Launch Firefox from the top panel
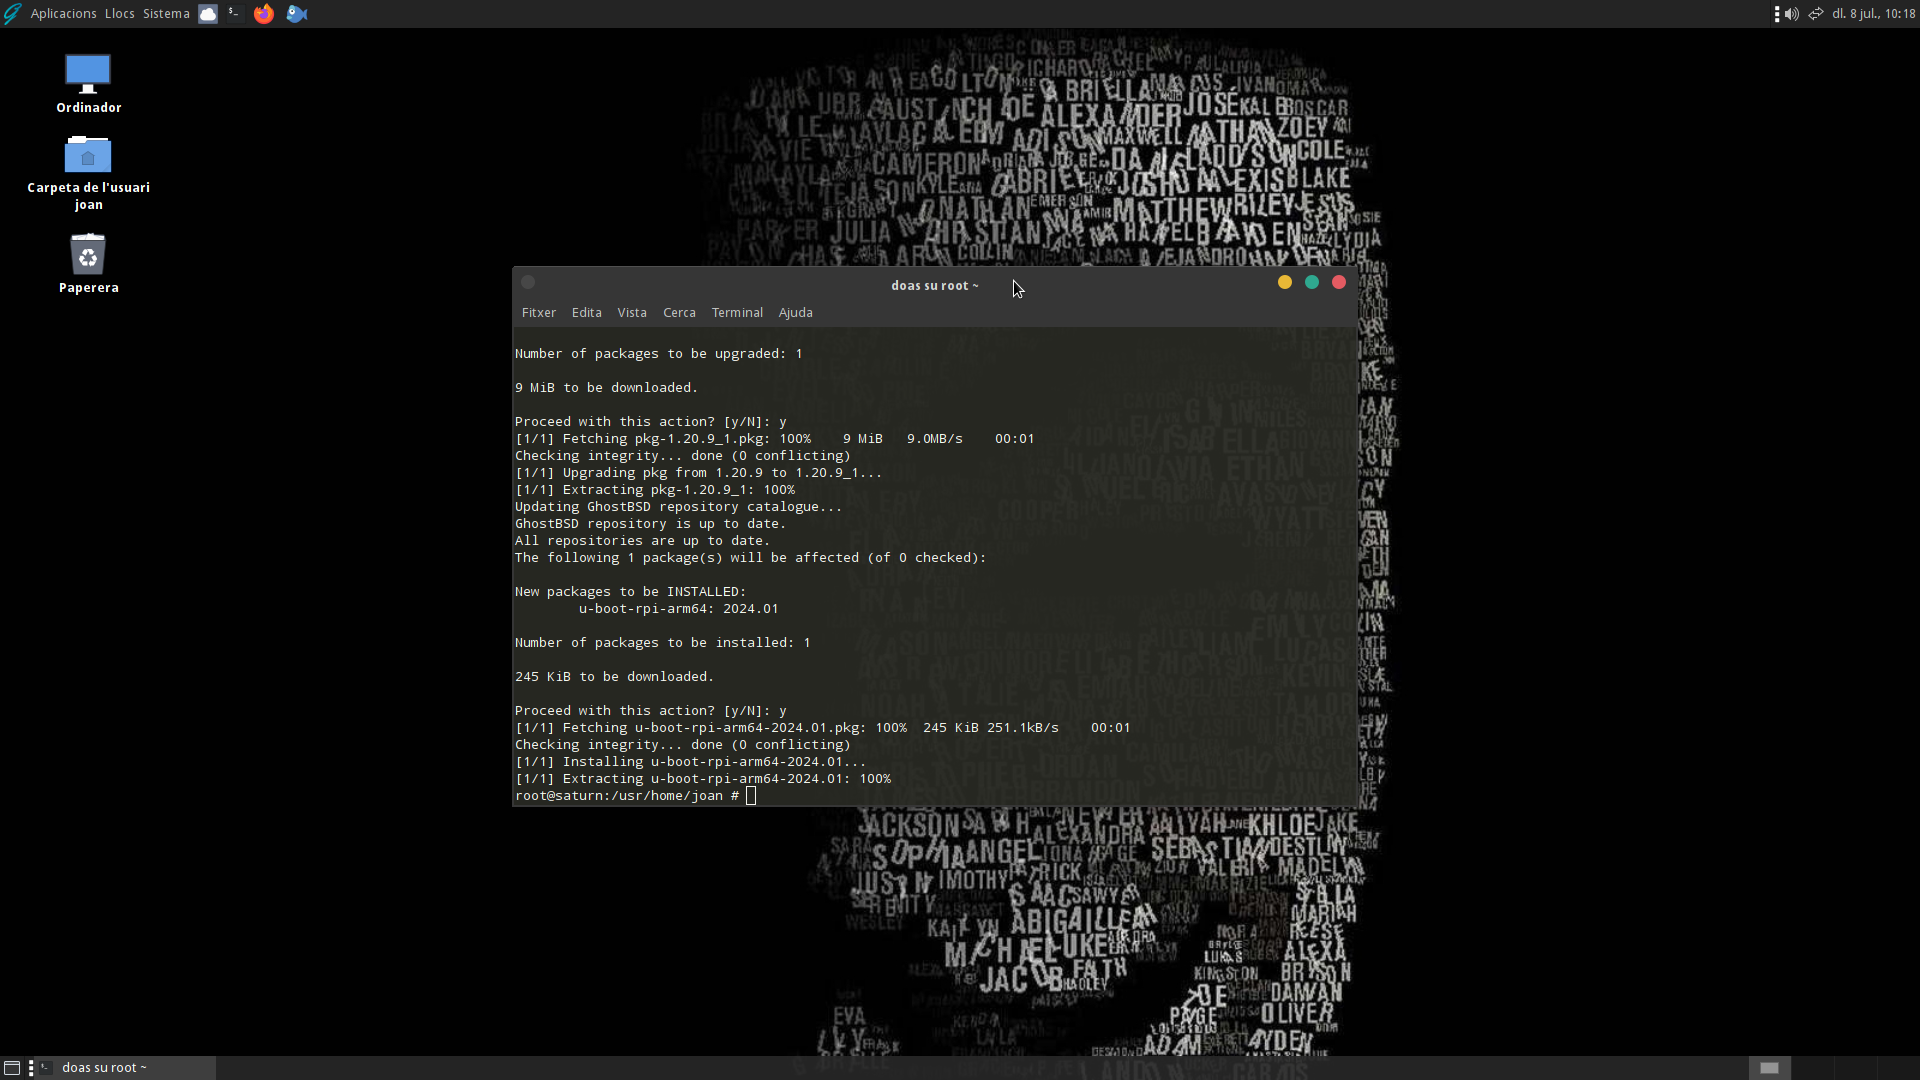Screen dimensions: 1920x1080 (x=264, y=14)
